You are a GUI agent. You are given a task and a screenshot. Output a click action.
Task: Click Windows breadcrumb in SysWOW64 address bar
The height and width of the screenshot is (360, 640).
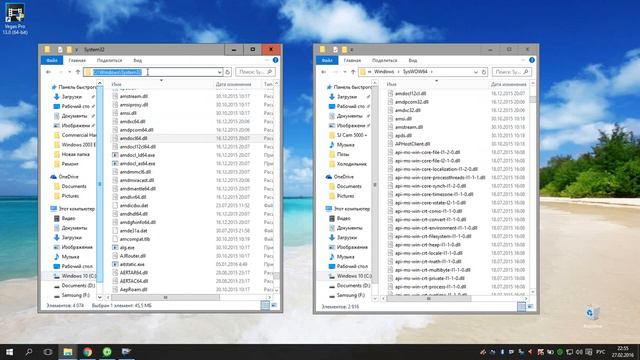click(x=384, y=72)
